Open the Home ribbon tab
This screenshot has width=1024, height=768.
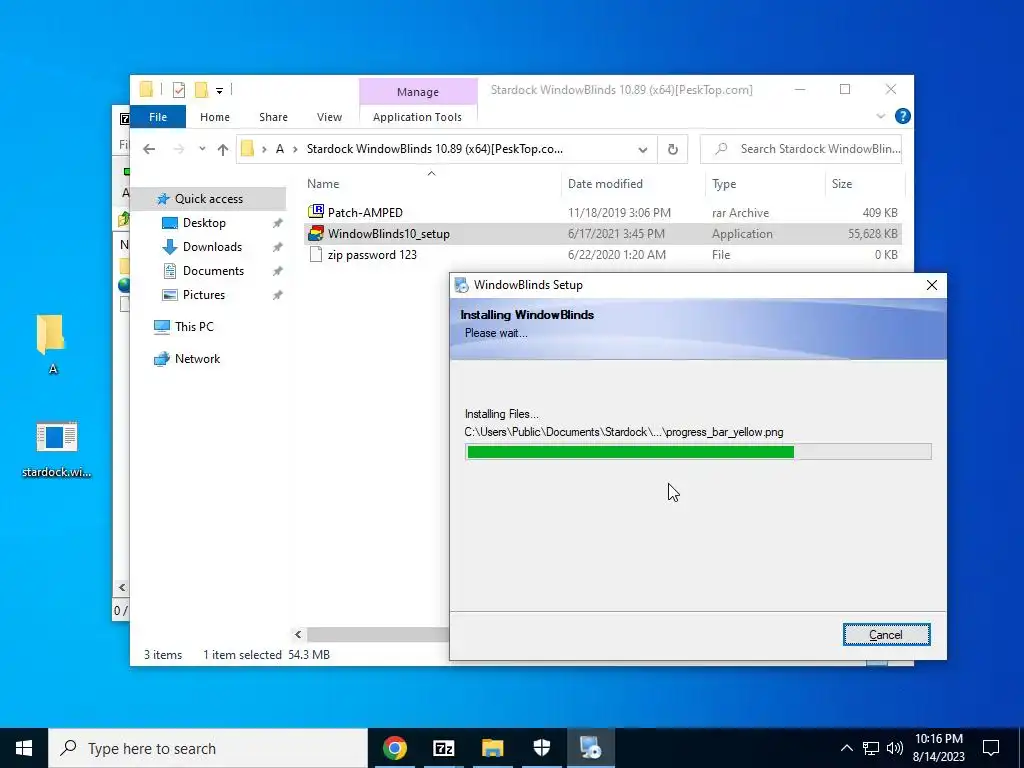click(x=215, y=117)
